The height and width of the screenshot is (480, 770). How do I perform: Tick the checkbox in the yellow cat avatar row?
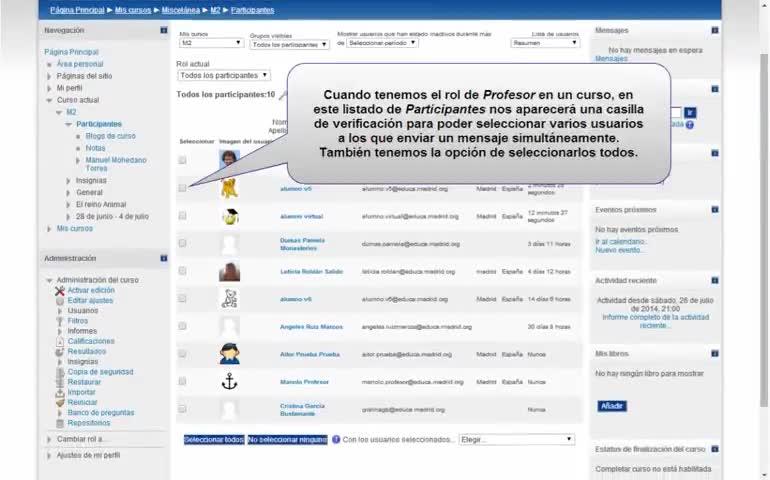click(x=182, y=188)
